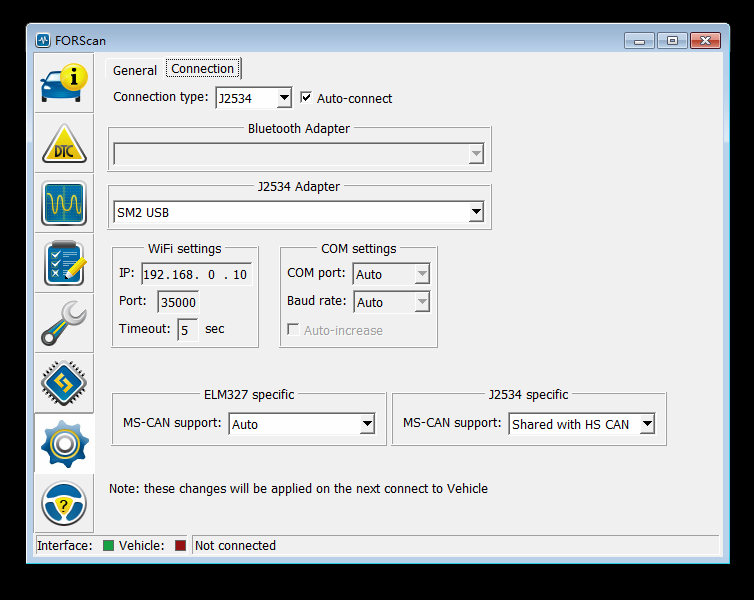Click the 'ELM327 specific' group title
The image size is (754, 600).
tap(249, 394)
